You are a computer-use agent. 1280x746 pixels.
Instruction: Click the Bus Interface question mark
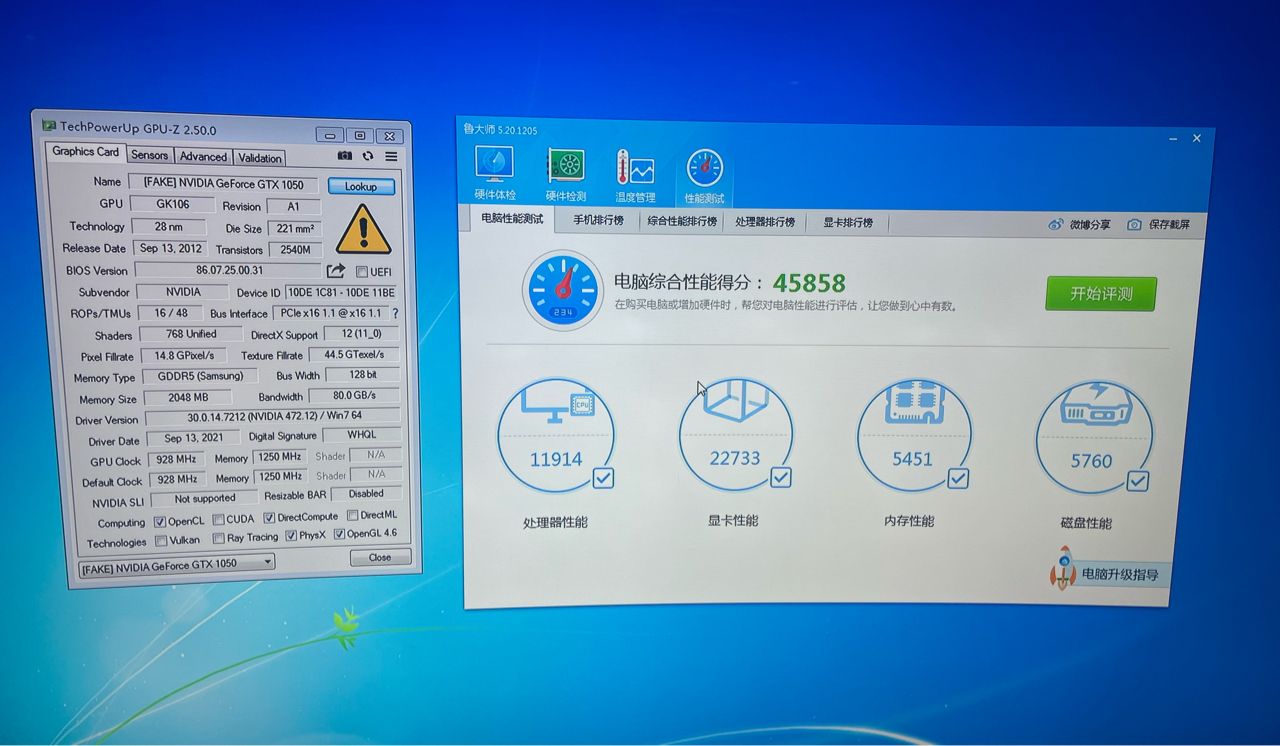click(395, 314)
